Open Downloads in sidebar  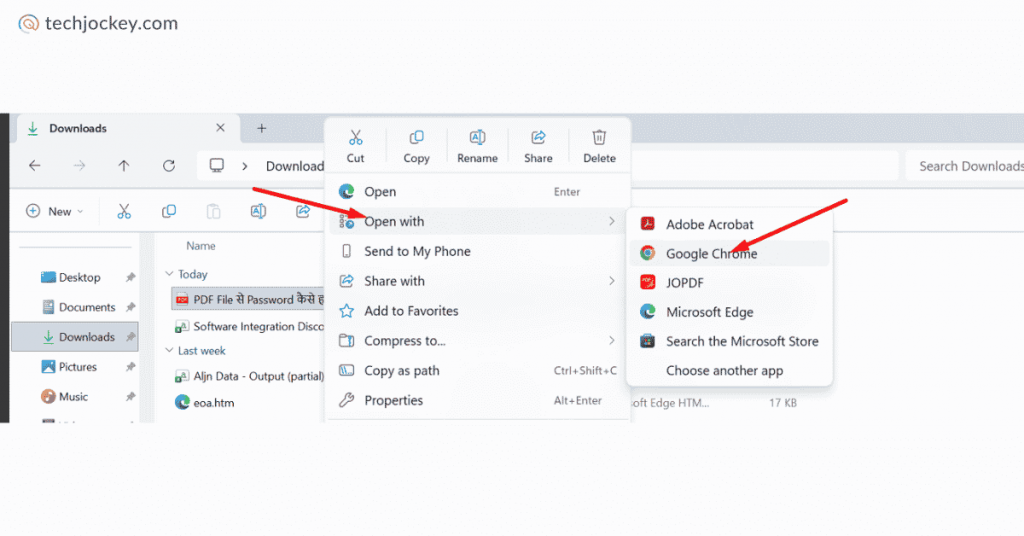pyautogui.click(x=74, y=337)
